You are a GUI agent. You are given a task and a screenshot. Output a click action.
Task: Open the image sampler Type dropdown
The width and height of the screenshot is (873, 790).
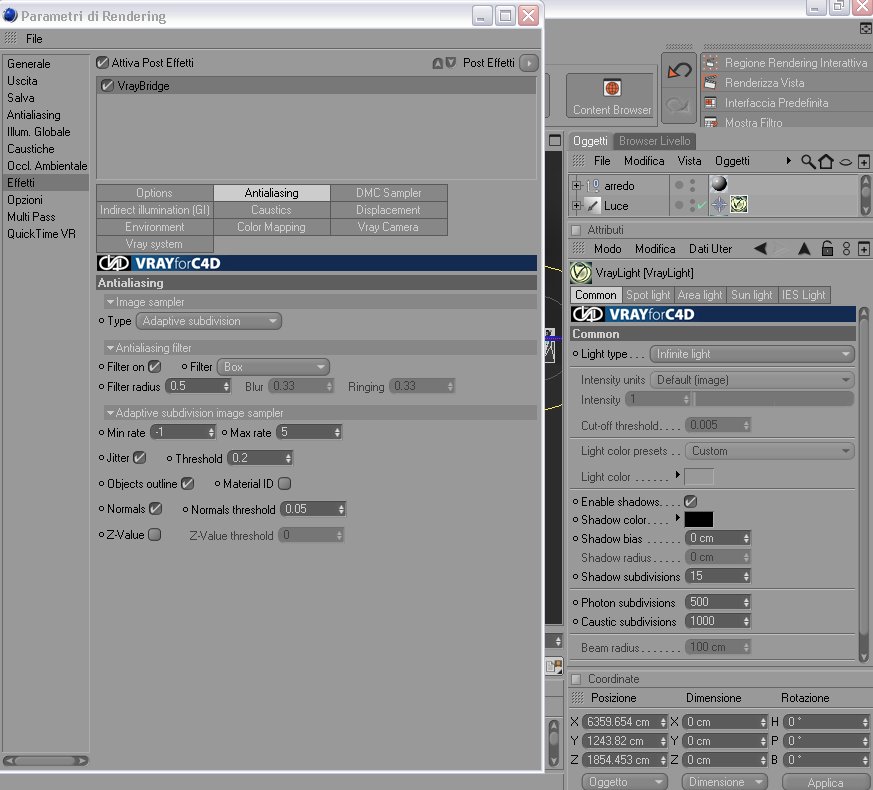click(209, 321)
